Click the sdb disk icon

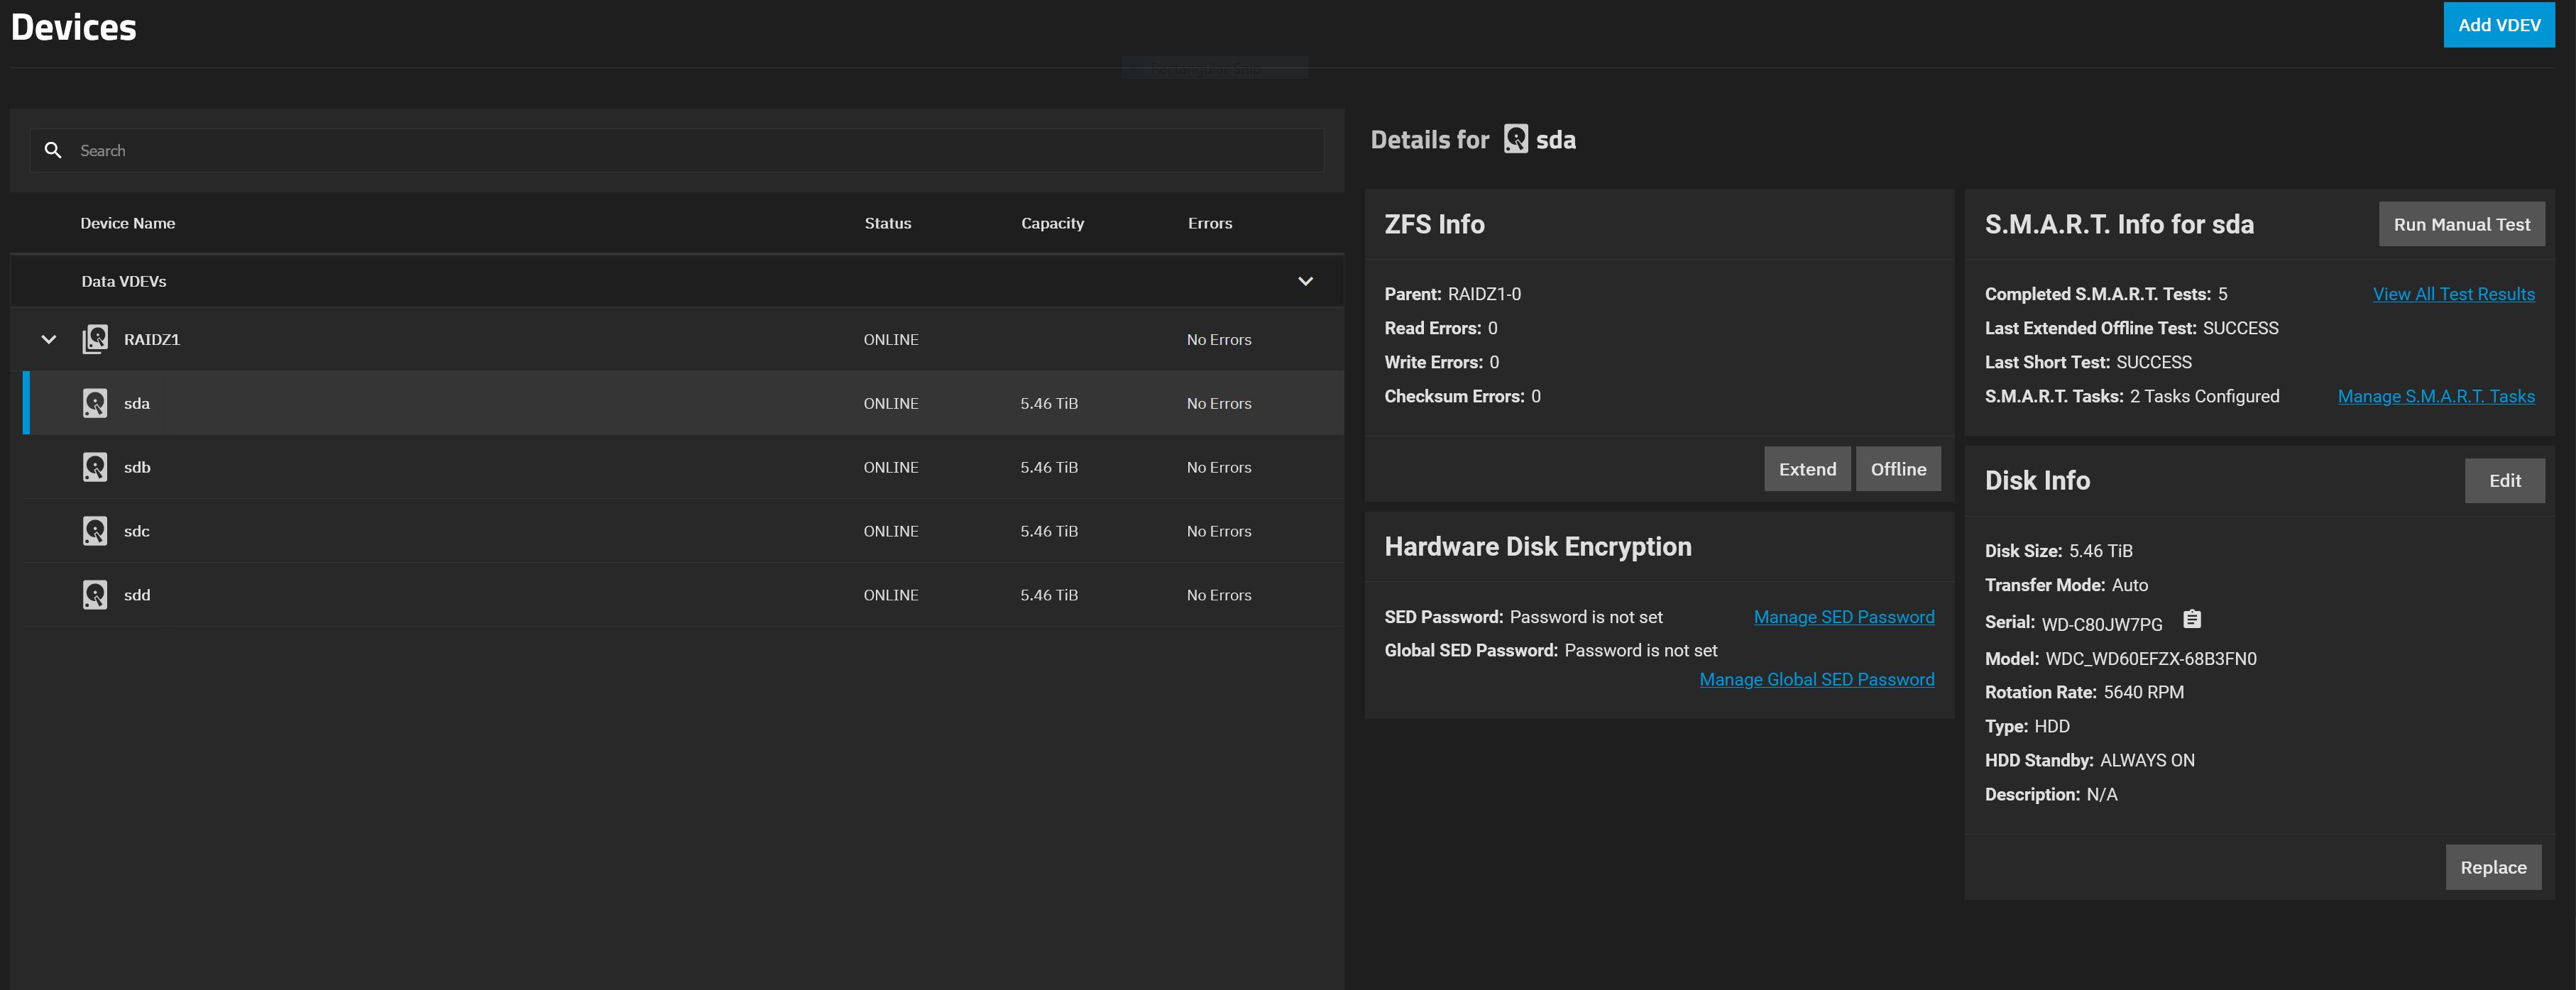(95, 467)
